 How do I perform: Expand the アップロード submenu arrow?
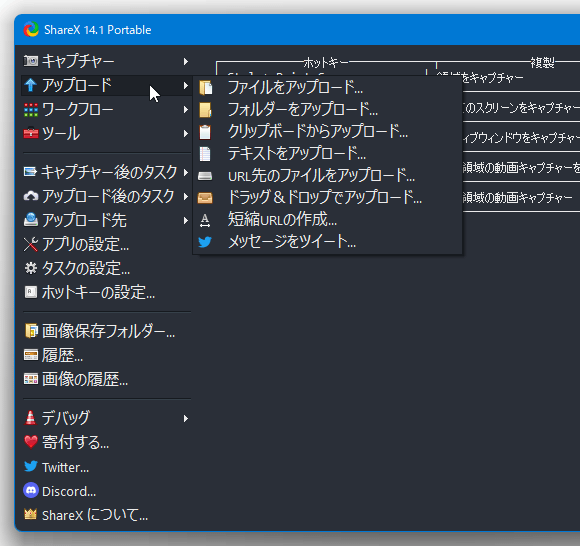186,85
